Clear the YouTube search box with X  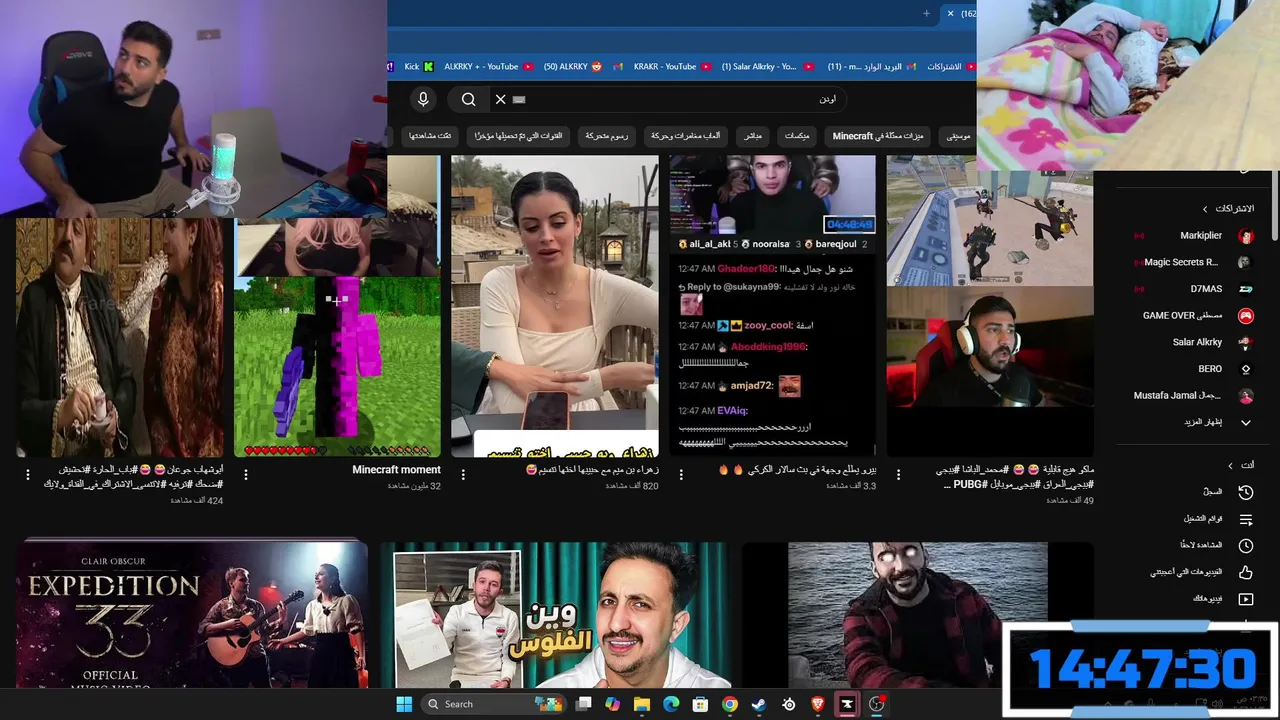tap(500, 99)
